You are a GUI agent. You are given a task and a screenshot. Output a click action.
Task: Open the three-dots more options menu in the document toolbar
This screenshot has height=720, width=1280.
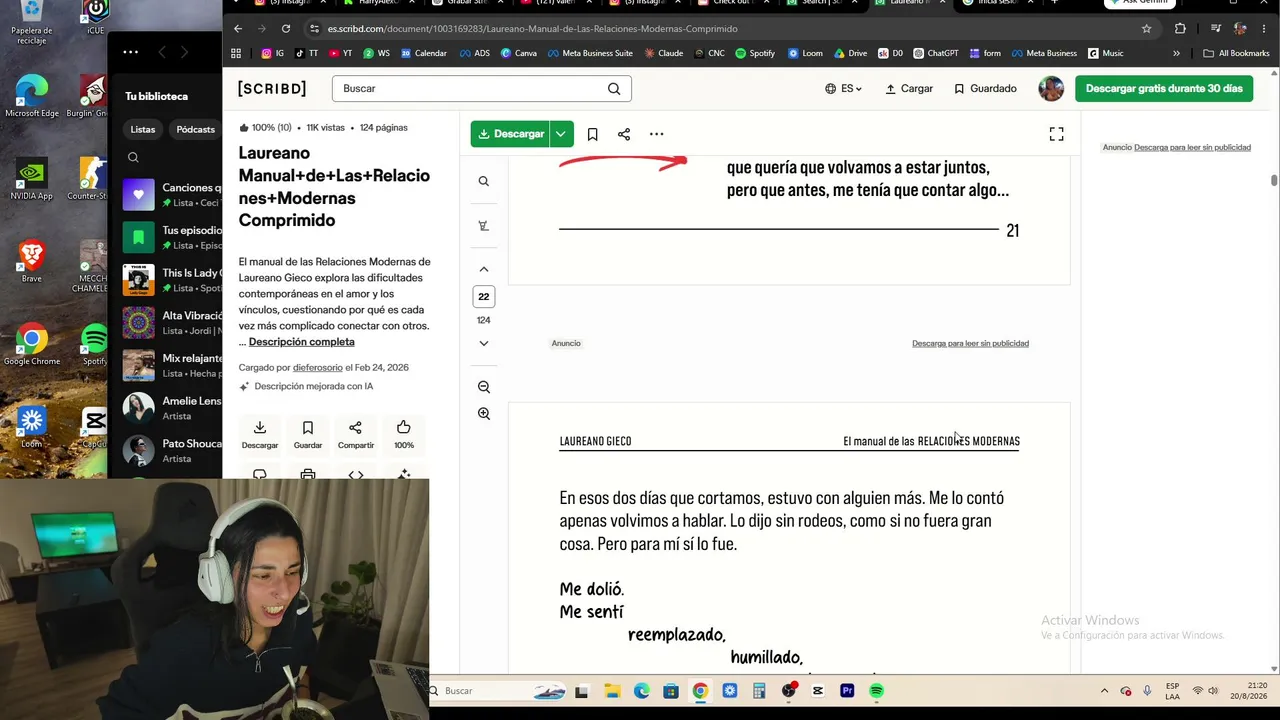coord(656,134)
